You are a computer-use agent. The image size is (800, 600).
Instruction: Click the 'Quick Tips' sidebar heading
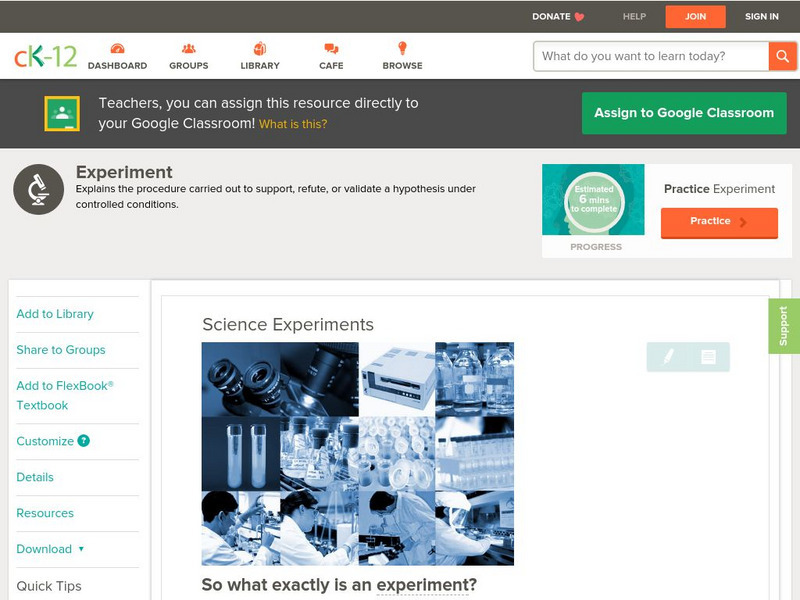(x=49, y=586)
